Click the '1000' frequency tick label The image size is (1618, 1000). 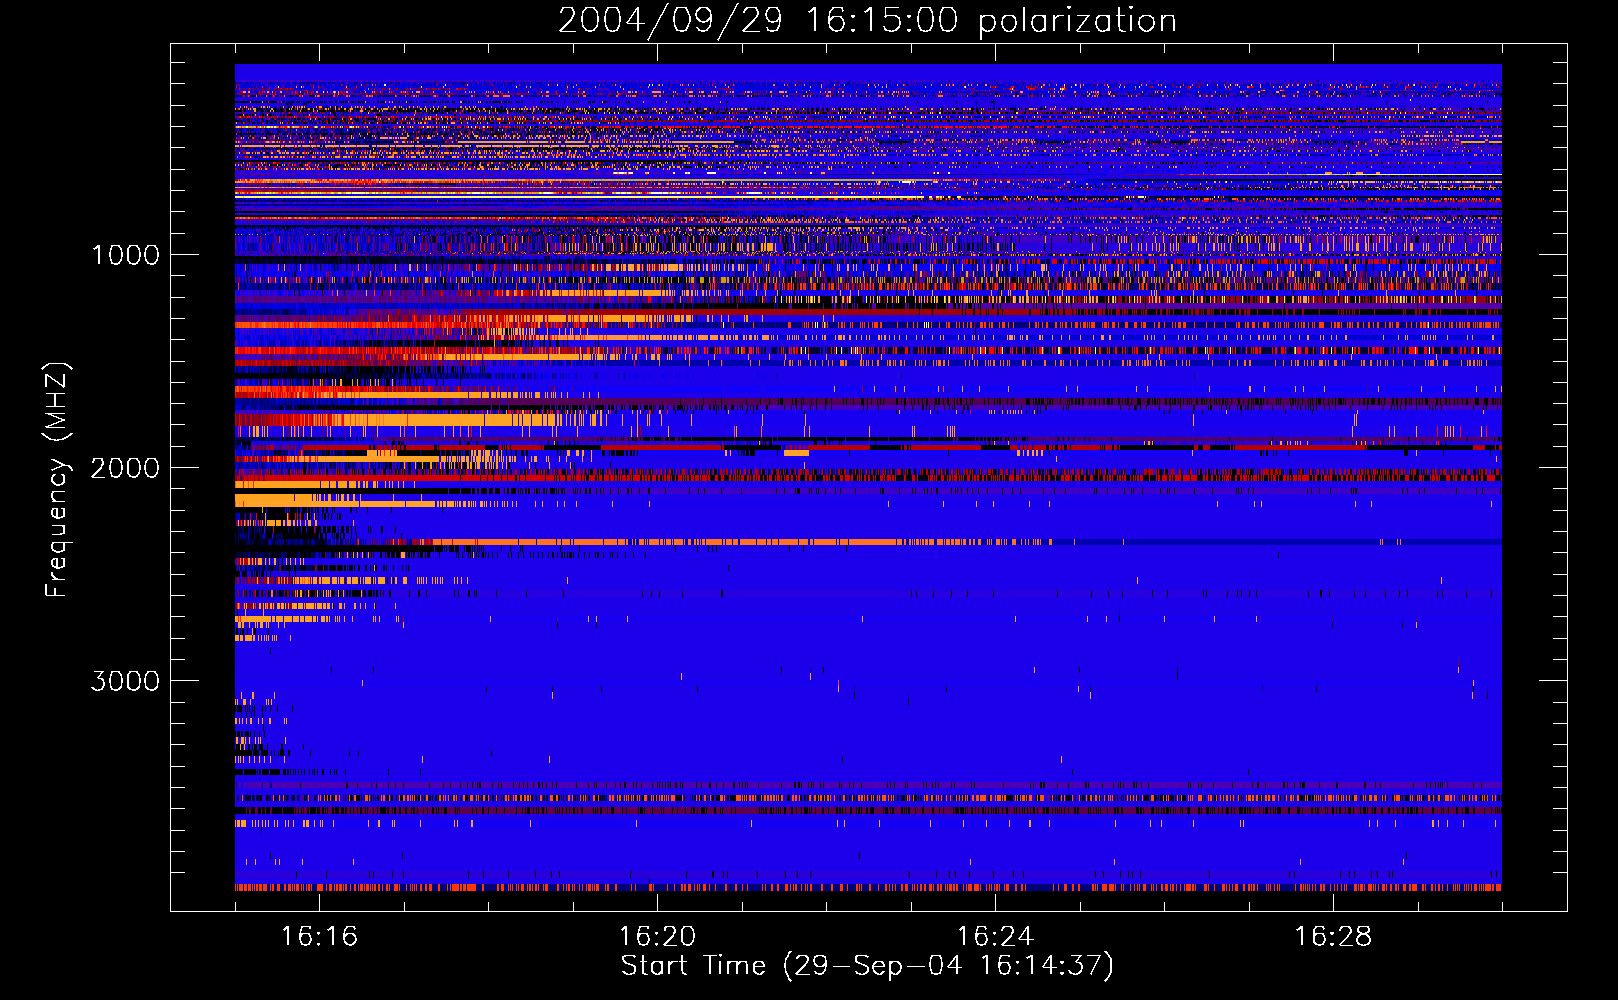pos(125,255)
